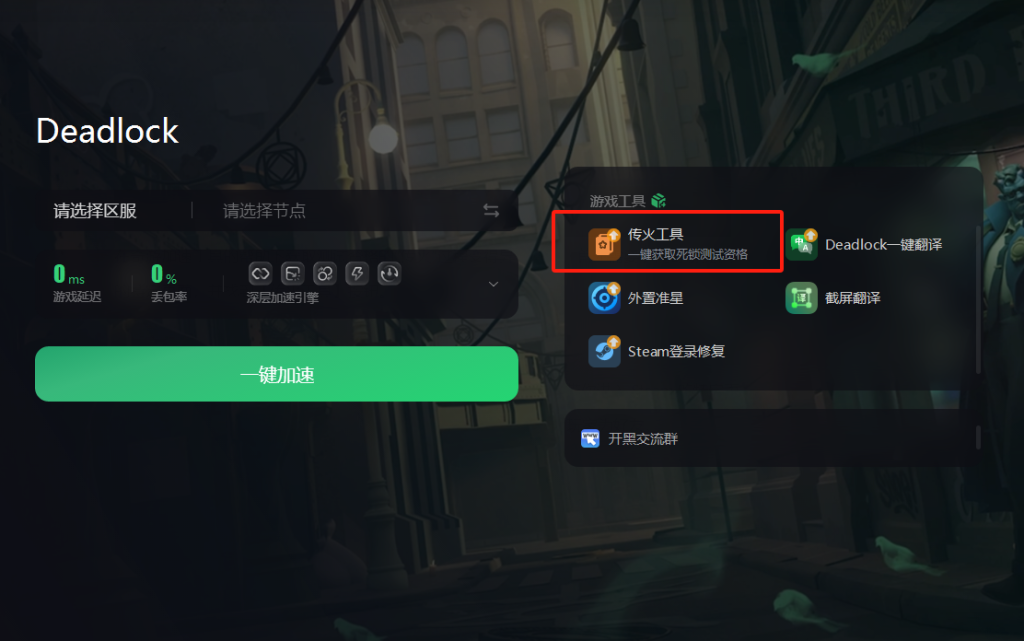Toggle the lightning bolt acceleration engine icon
This screenshot has height=641, width=1024.
[357, 274]
